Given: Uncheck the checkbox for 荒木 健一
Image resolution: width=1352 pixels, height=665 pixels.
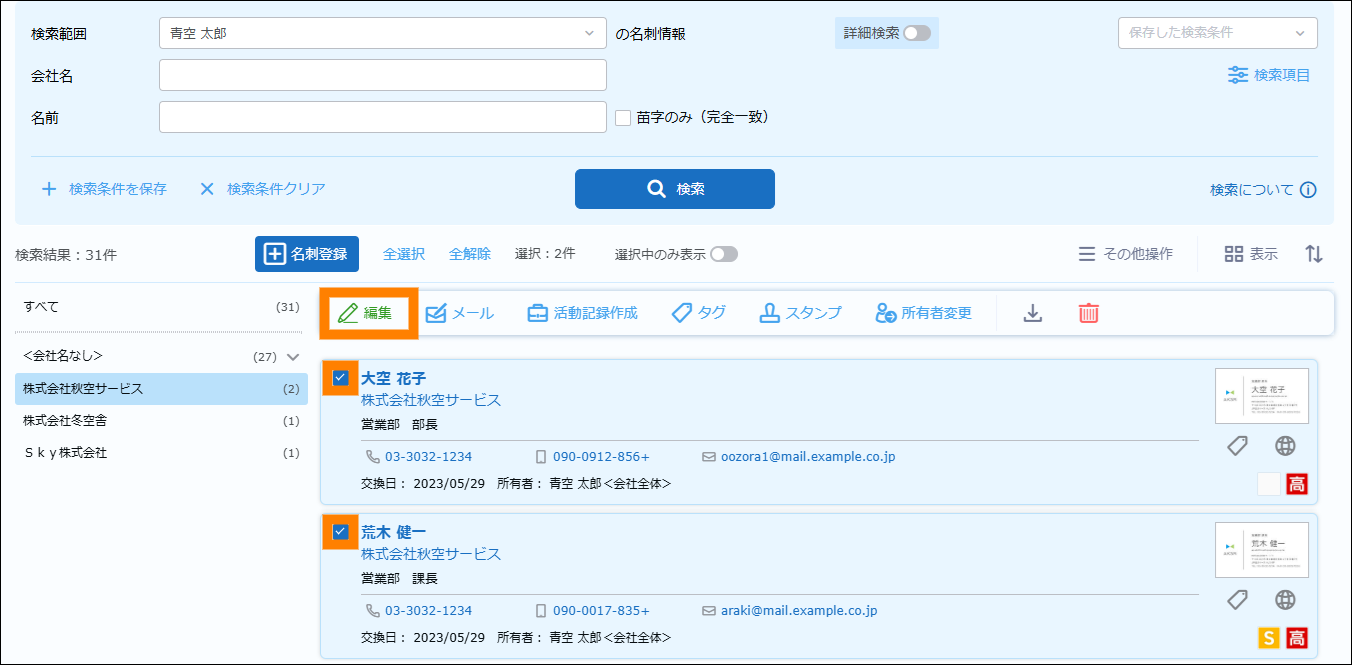Looking at the screenshot, I should click(x=340, y=531).
